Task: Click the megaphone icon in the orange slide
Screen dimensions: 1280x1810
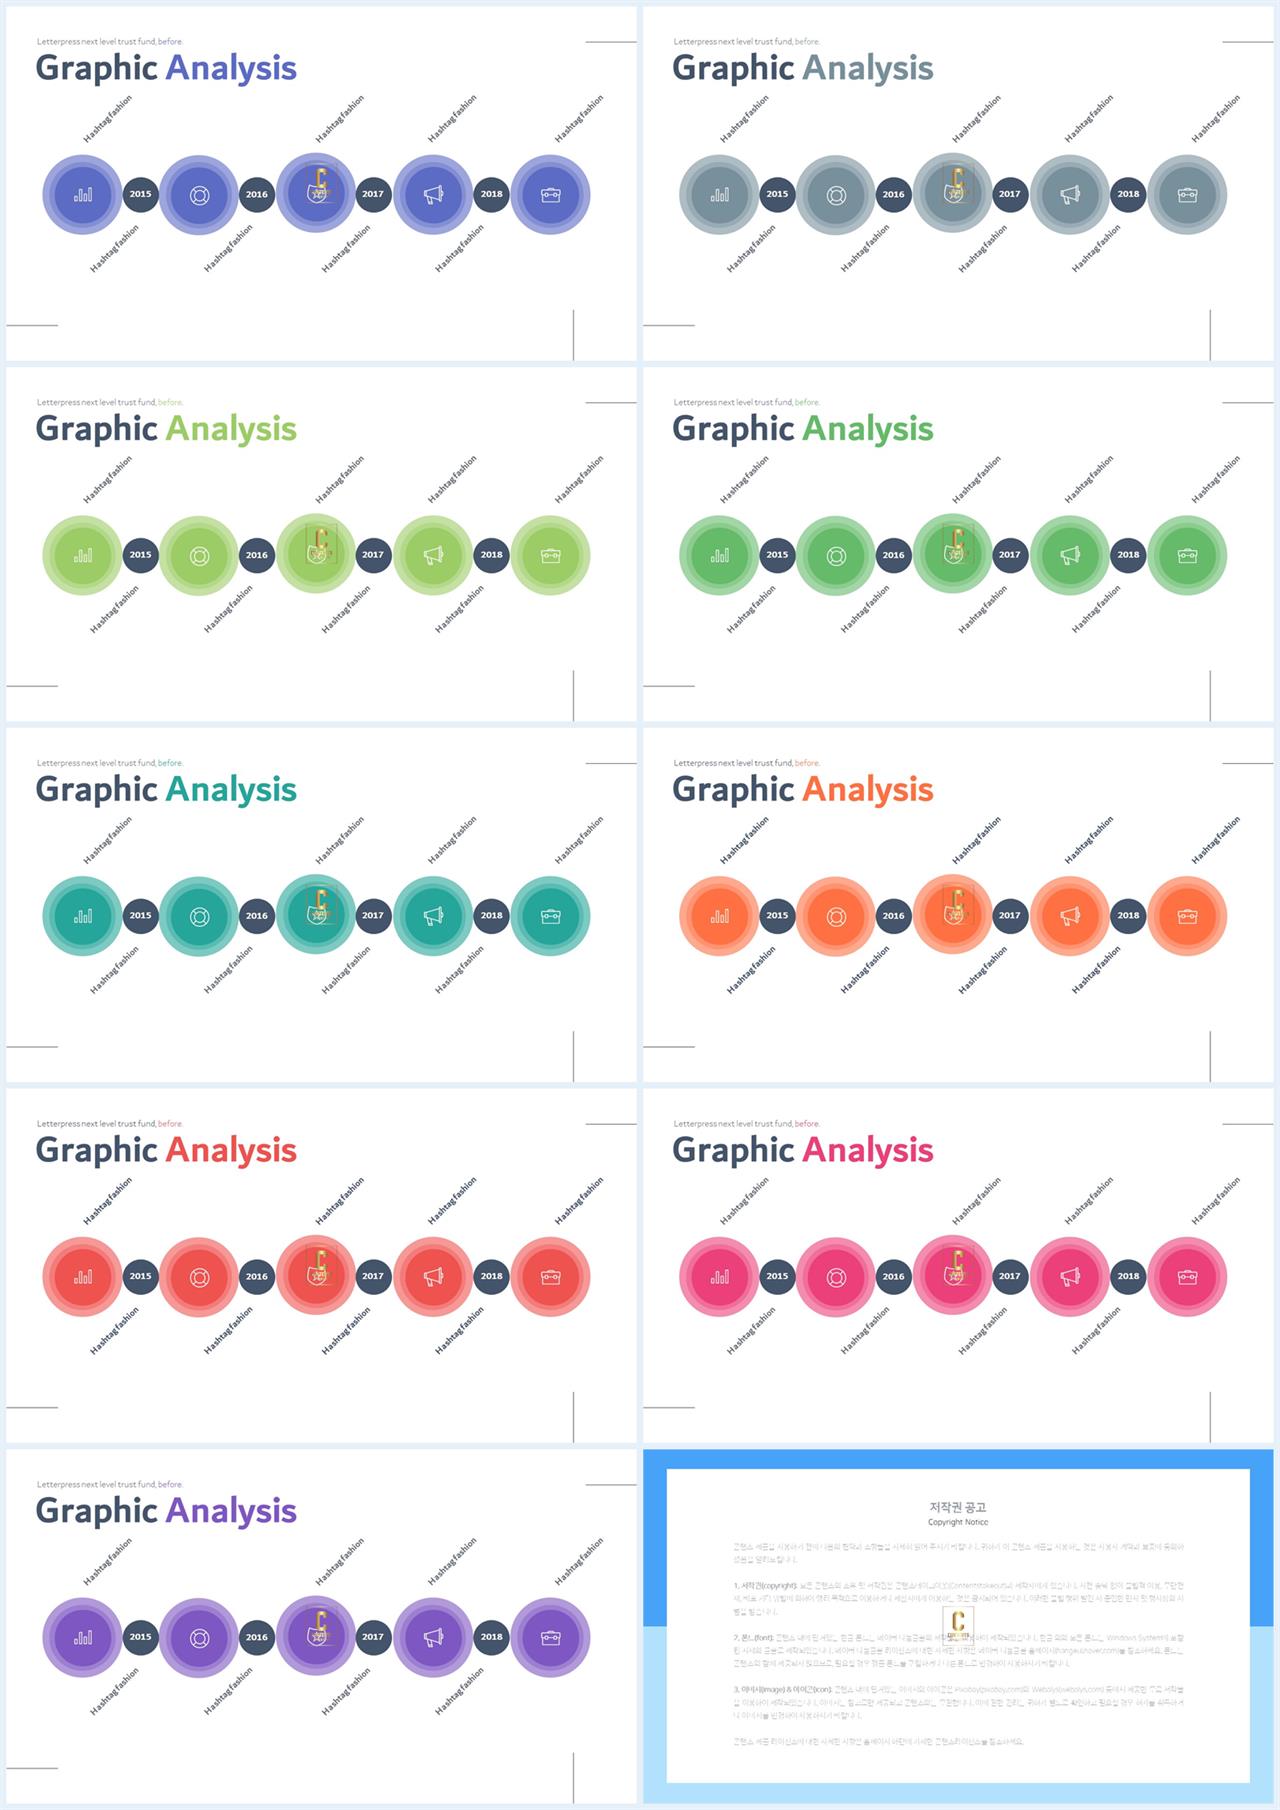Action: tap(1070, 916)
